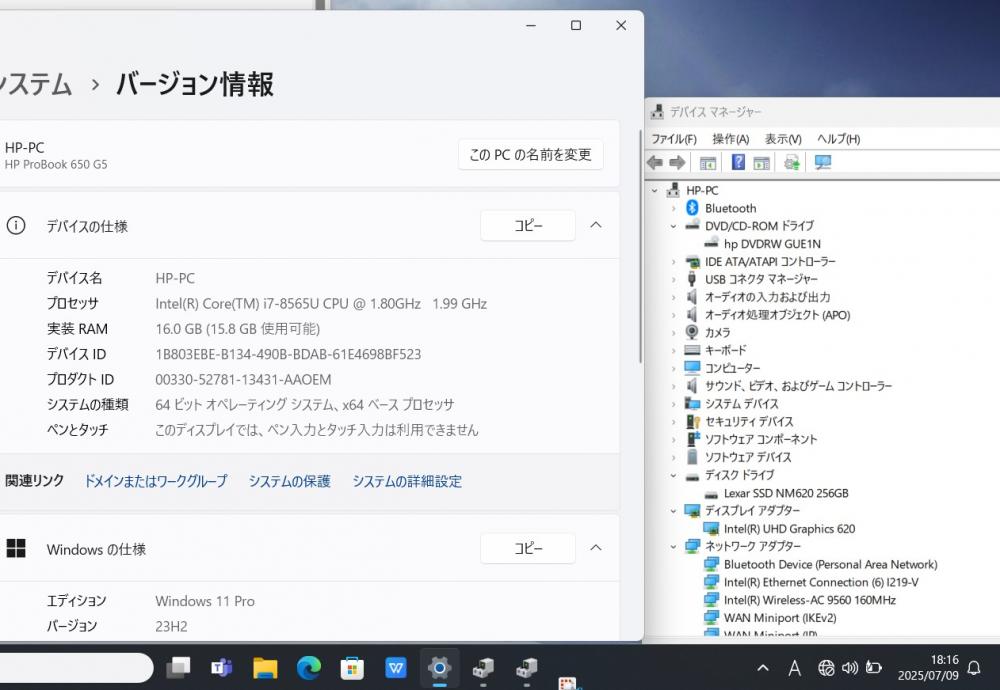1000x690 pixels.
Task: Open the 操作(A) menu
Action: 730,139
